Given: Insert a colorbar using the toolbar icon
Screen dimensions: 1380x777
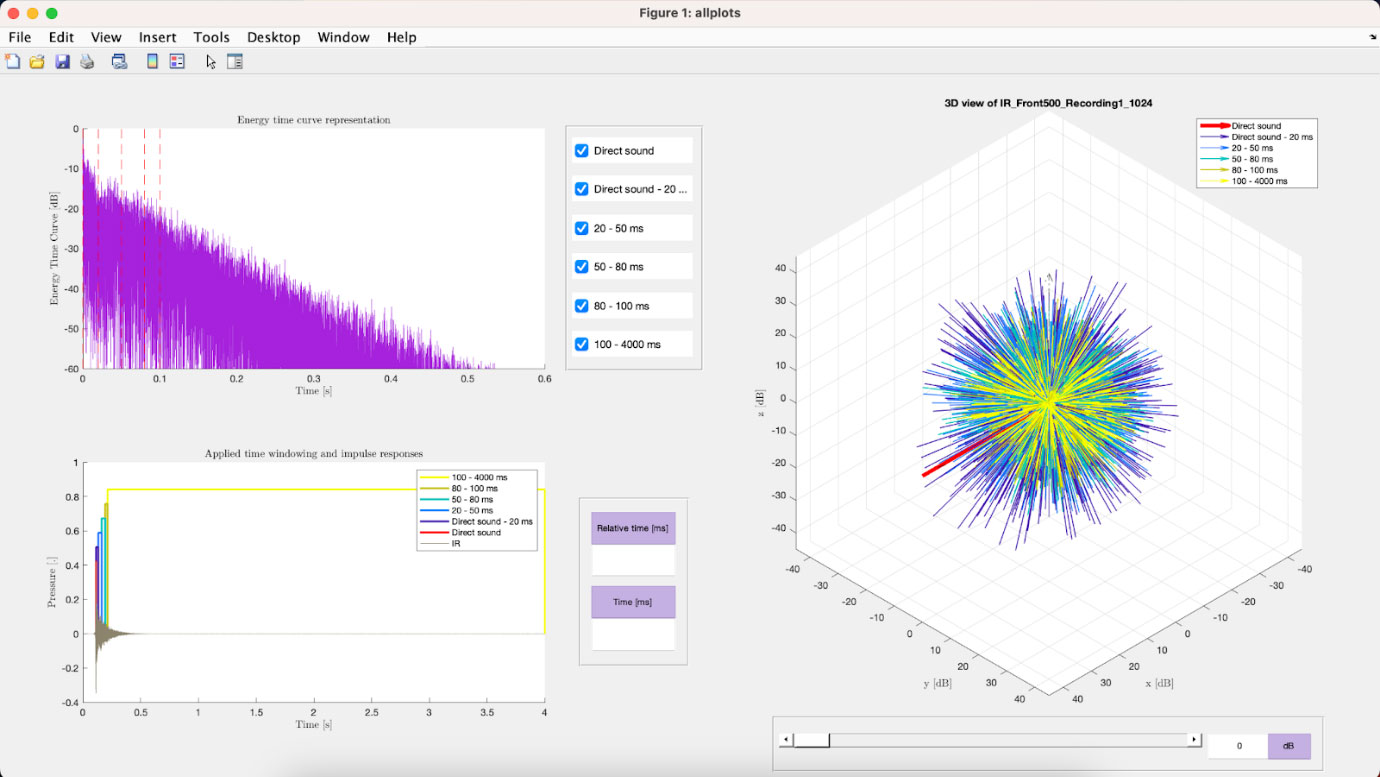Looking at the screenshot, I should (152, 62).
